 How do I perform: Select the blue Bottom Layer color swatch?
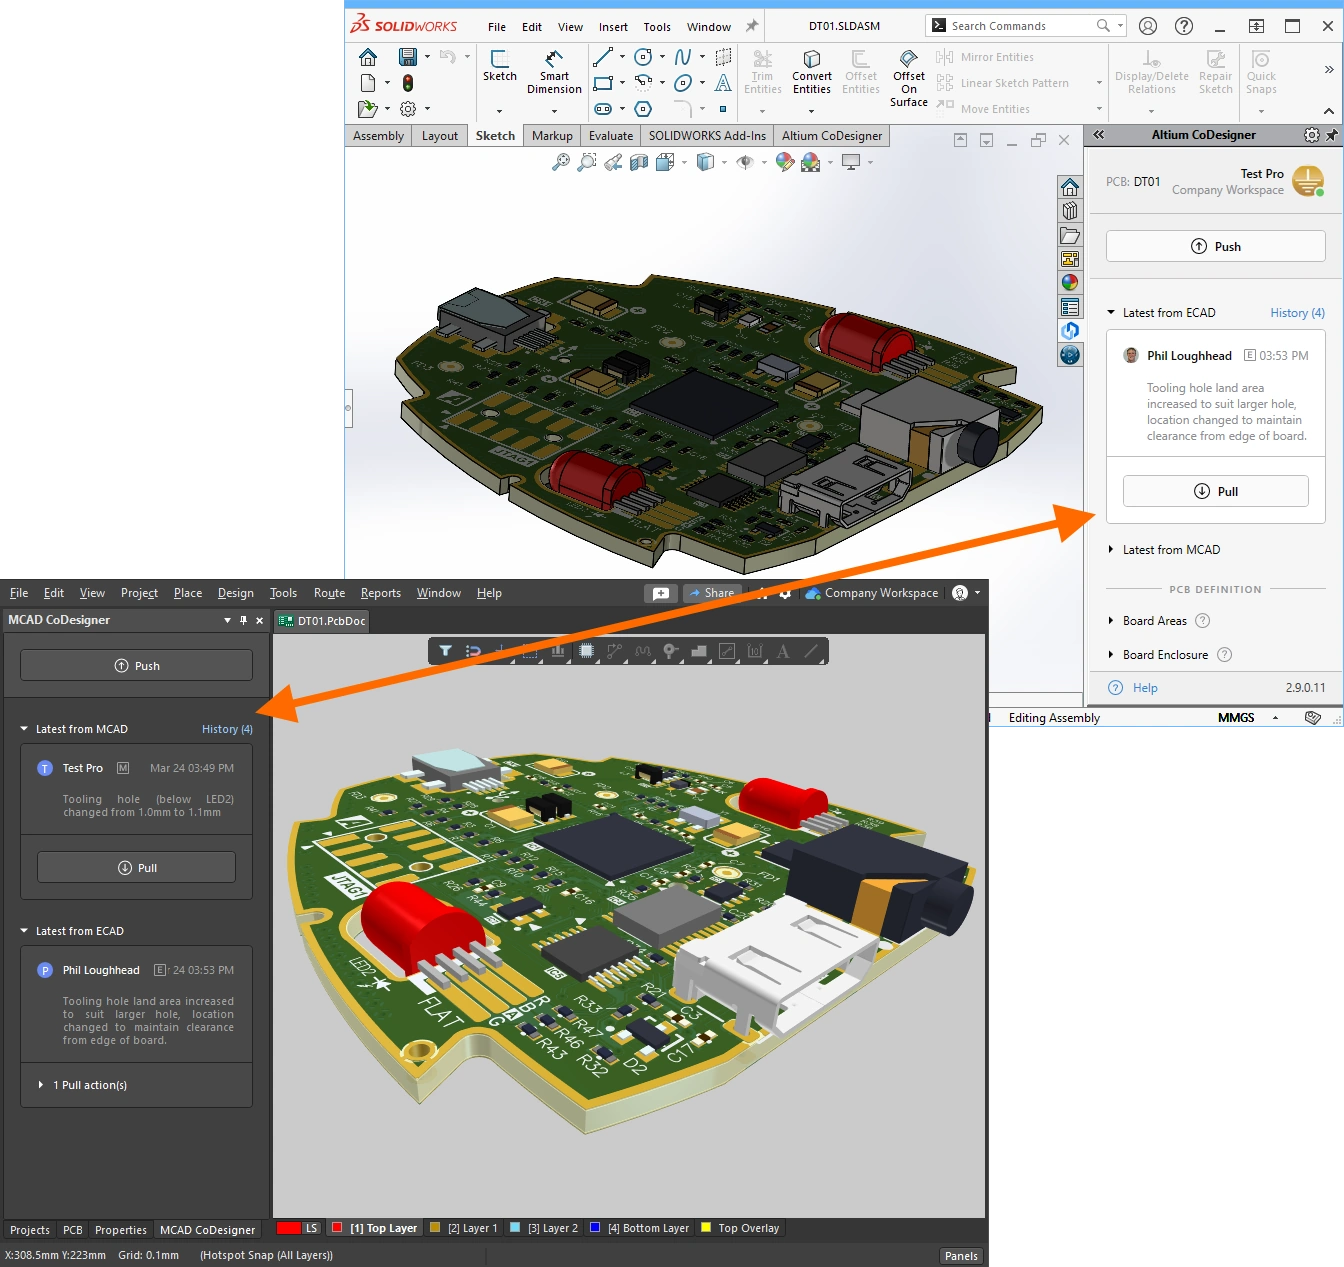[x=595, y=1228]
